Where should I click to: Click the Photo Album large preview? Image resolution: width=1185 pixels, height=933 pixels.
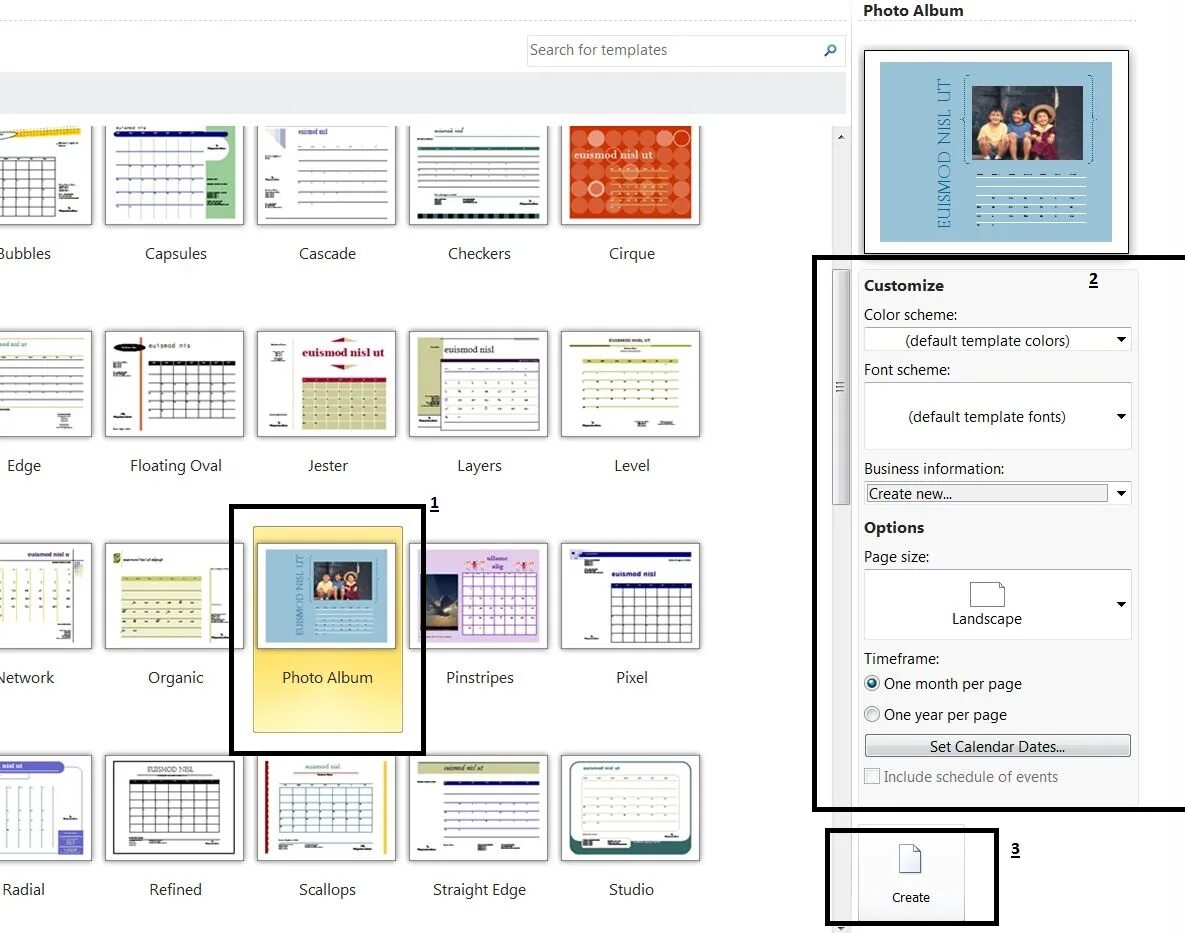(996, 152)
